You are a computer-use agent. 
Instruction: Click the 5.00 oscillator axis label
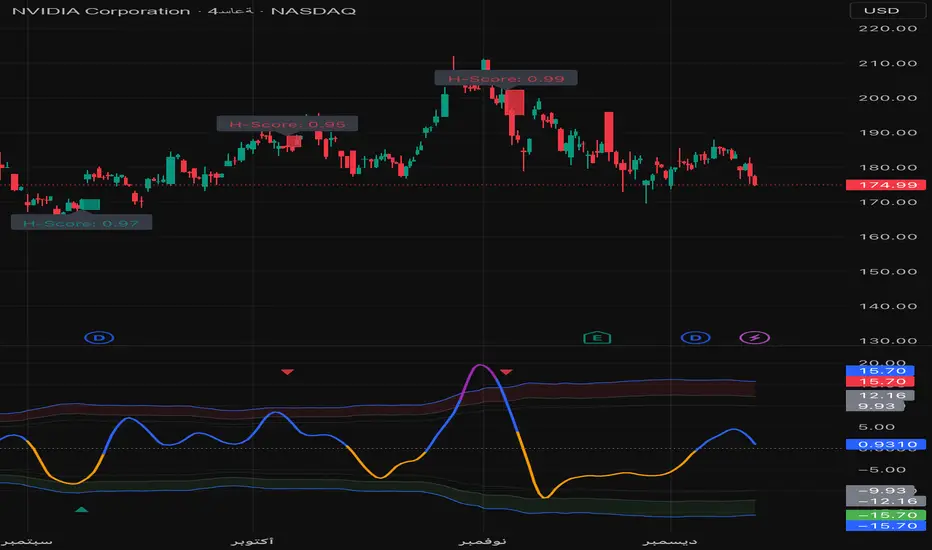click(x=876, y=427)
